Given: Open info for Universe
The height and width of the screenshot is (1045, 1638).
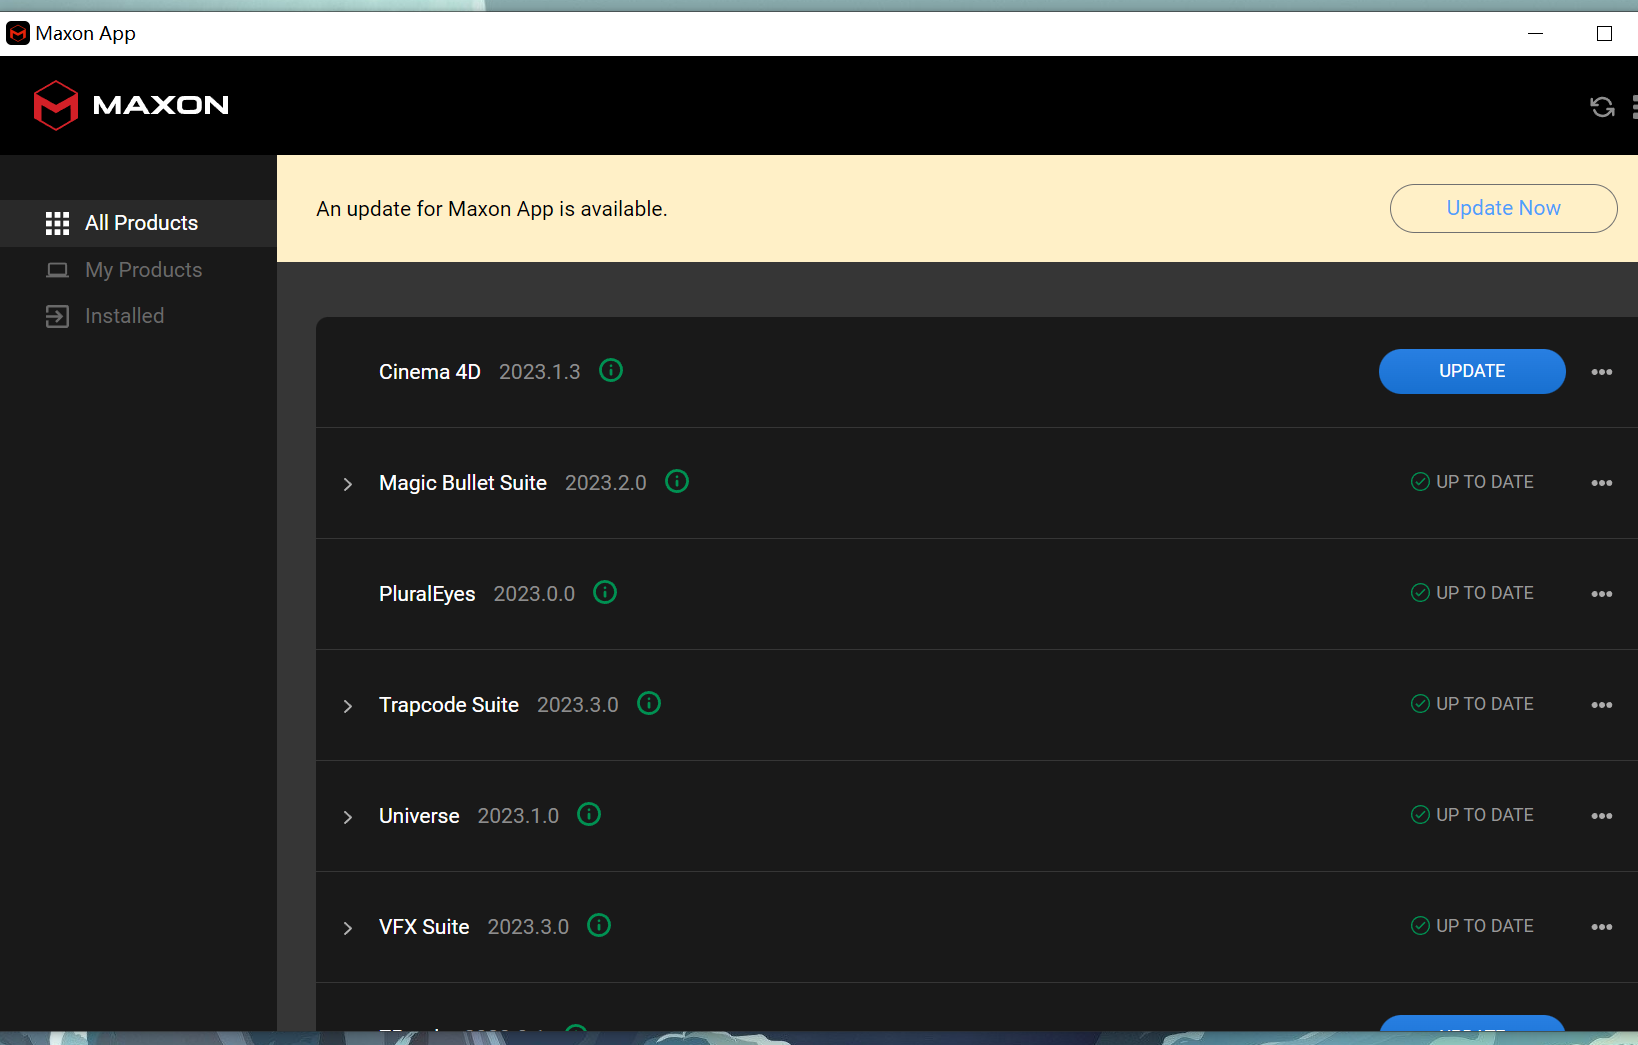Looking at the screenshot, I should click(589, 815).
